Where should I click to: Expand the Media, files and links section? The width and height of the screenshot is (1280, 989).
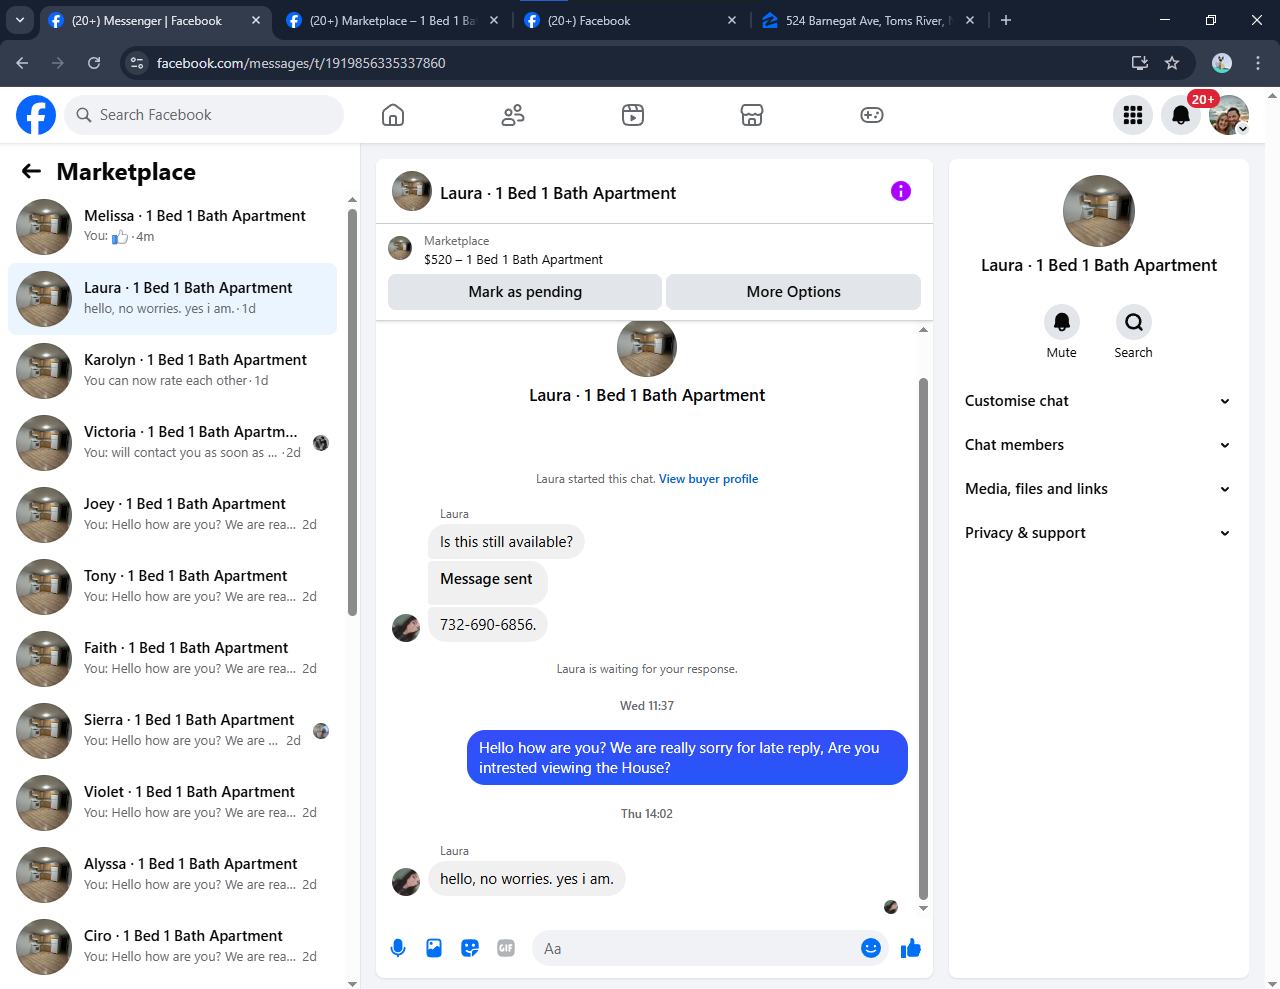pos(1098,489)
